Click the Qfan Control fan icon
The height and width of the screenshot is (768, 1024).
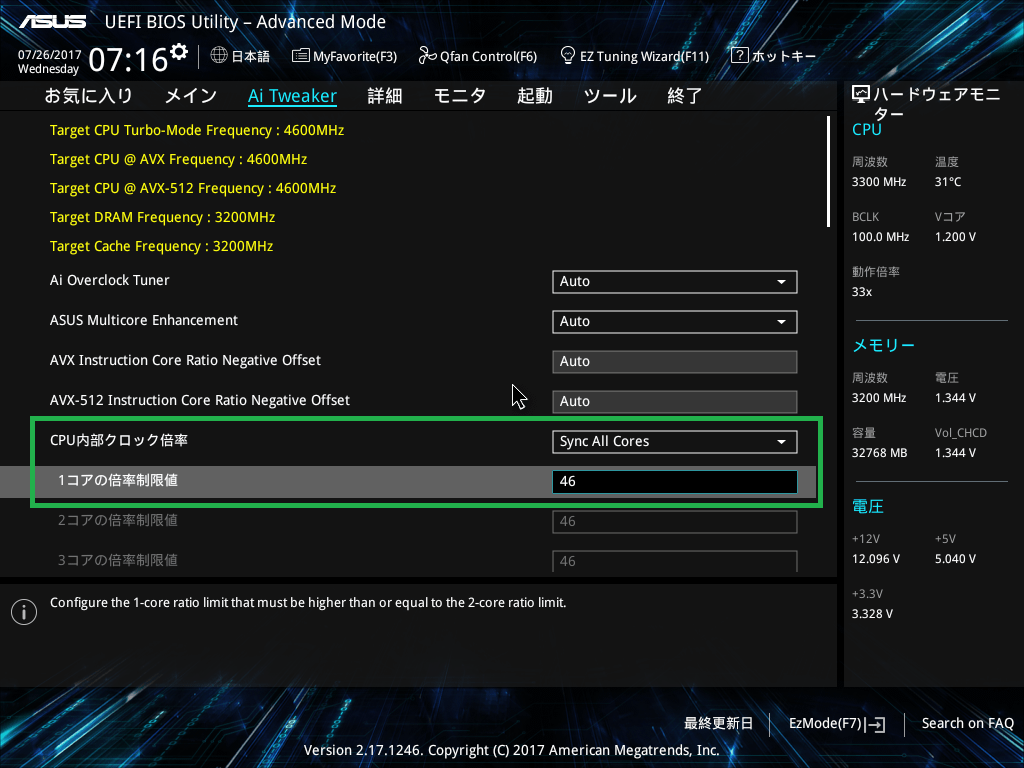click(427, 56)
